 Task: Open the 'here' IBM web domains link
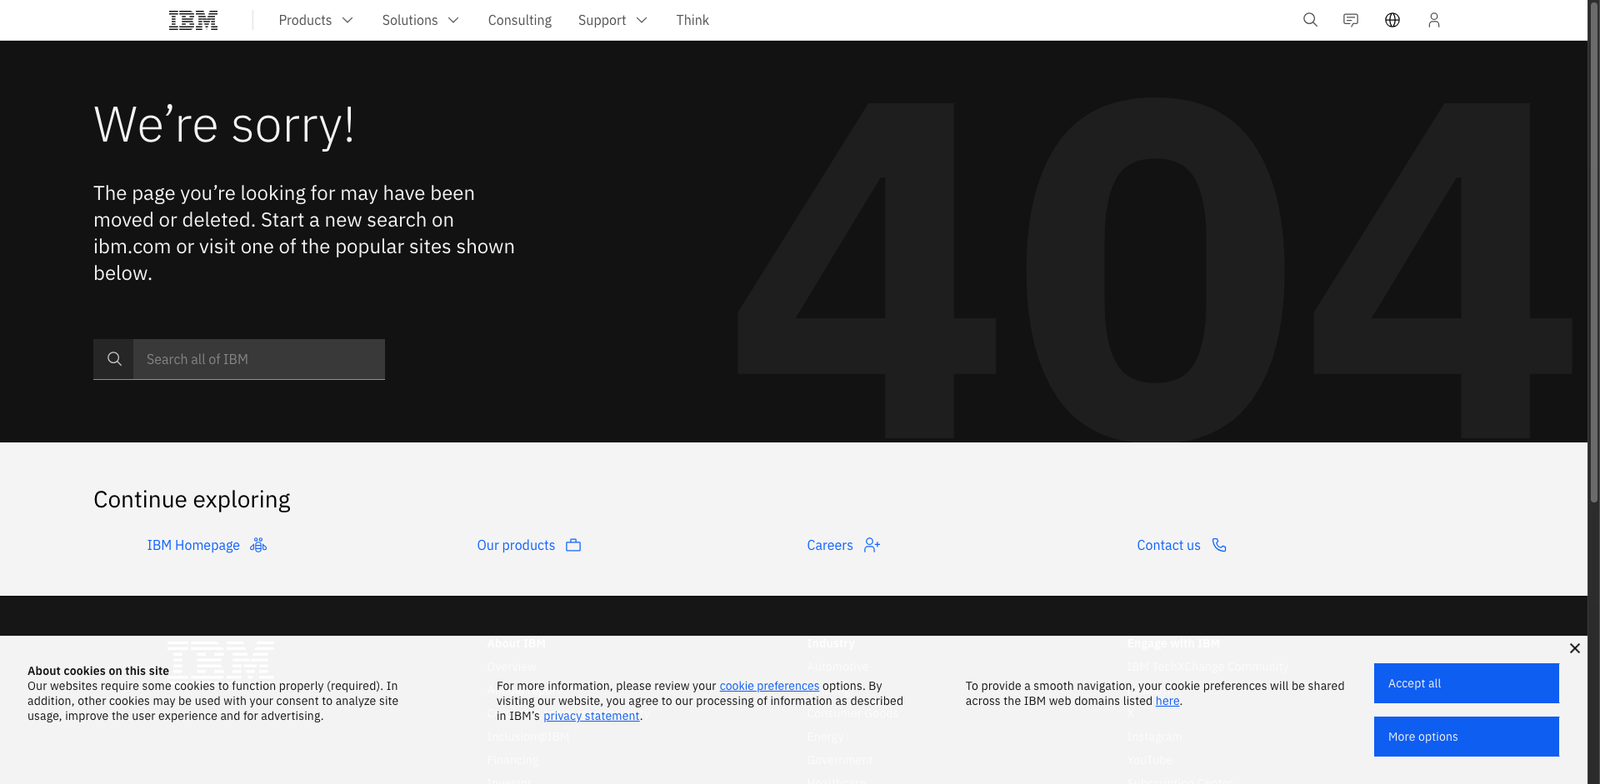(x=1167, y=701)
